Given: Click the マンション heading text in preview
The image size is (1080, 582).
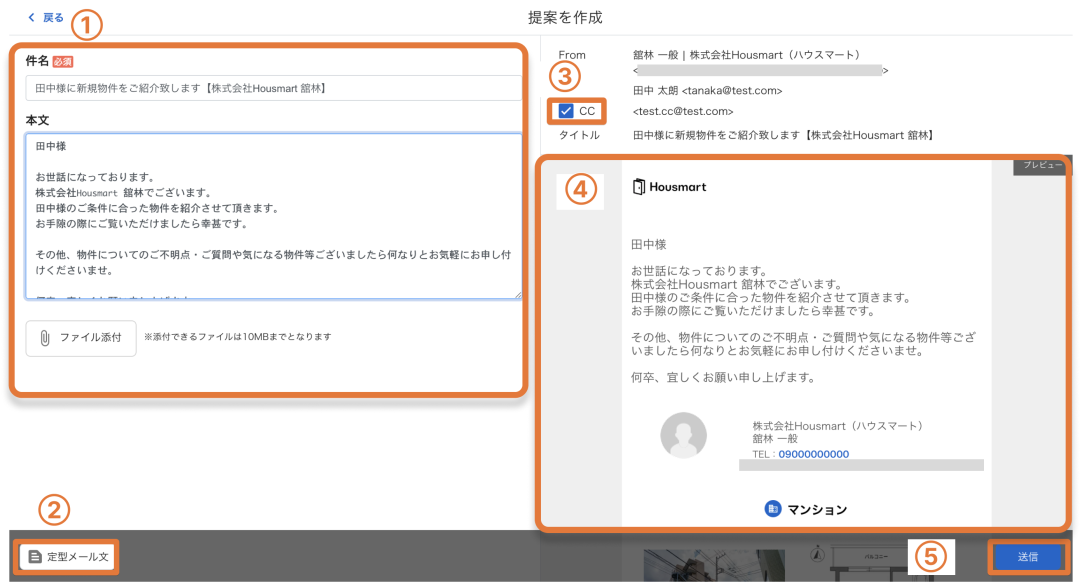Looking at the screenshot, I should click(x=817, y=510).
